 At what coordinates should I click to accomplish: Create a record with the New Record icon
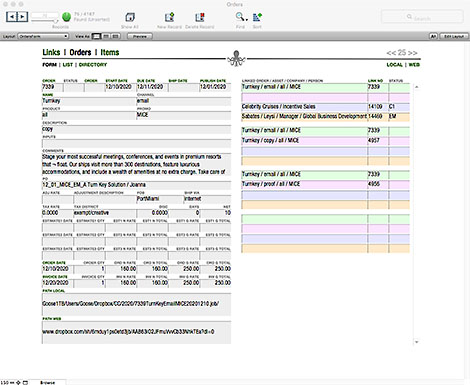tap(169, 17)
